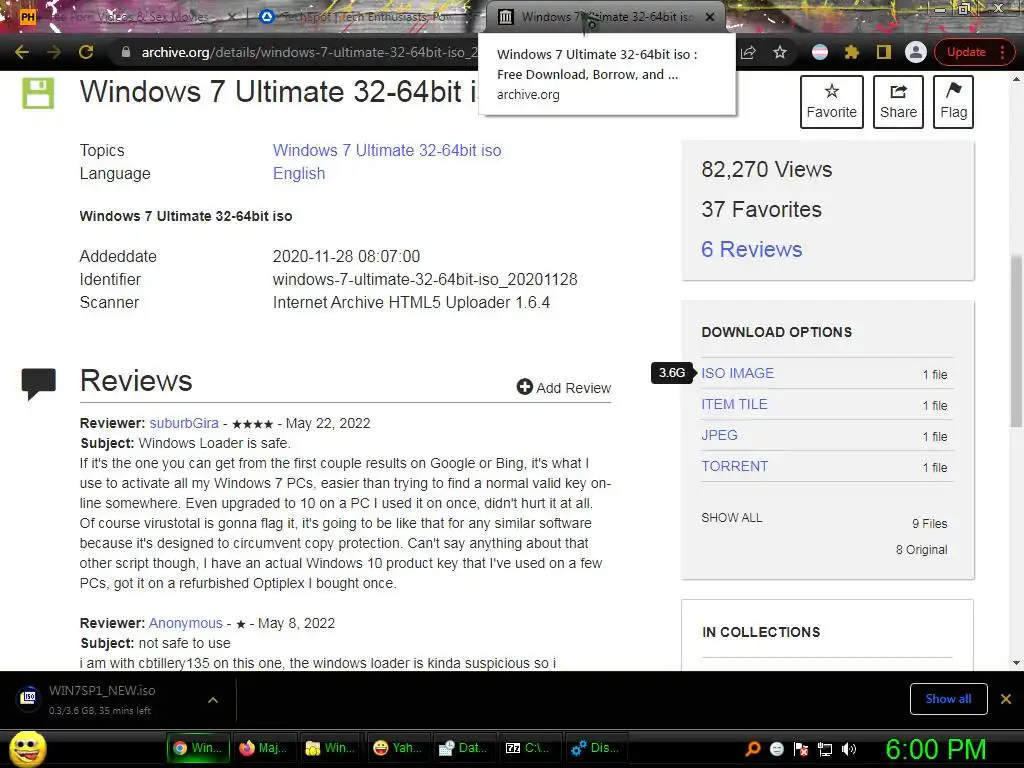The image size is (1024, 768).
Task: Click the English language link
Action: (298, 174)
